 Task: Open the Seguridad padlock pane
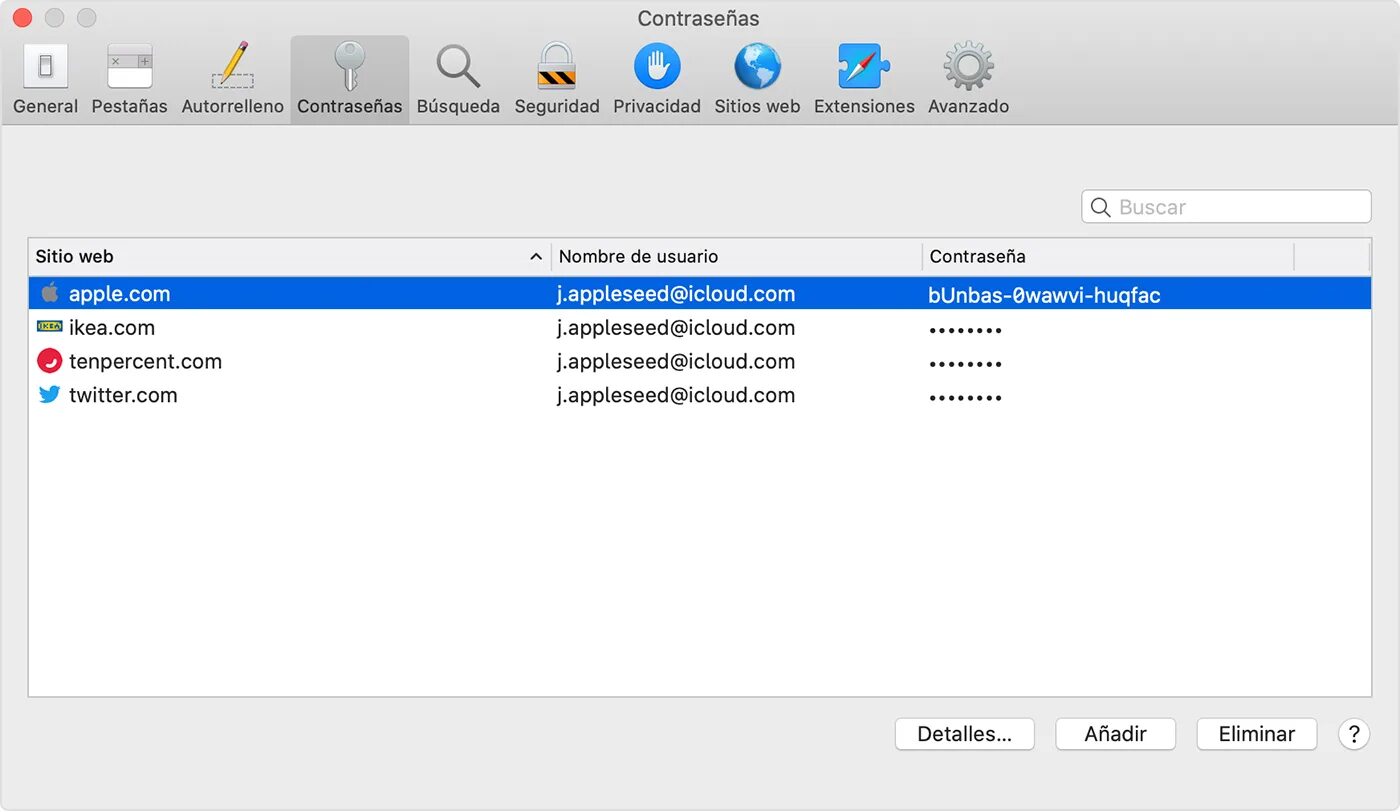click(557, 80)
